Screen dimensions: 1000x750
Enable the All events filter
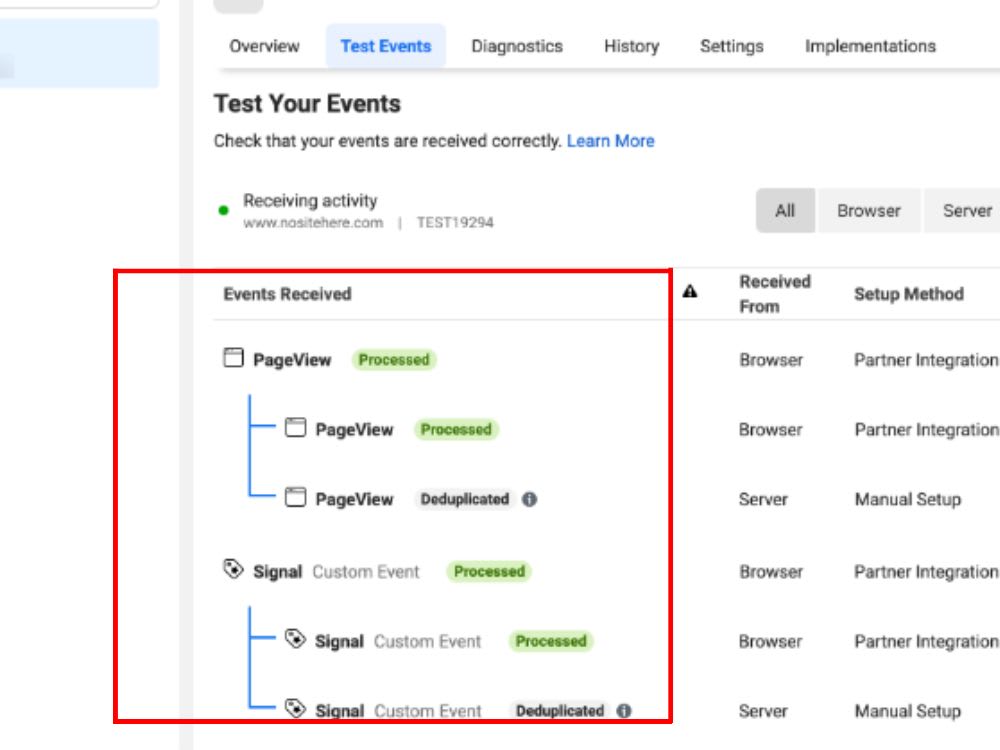pos(785,210)
